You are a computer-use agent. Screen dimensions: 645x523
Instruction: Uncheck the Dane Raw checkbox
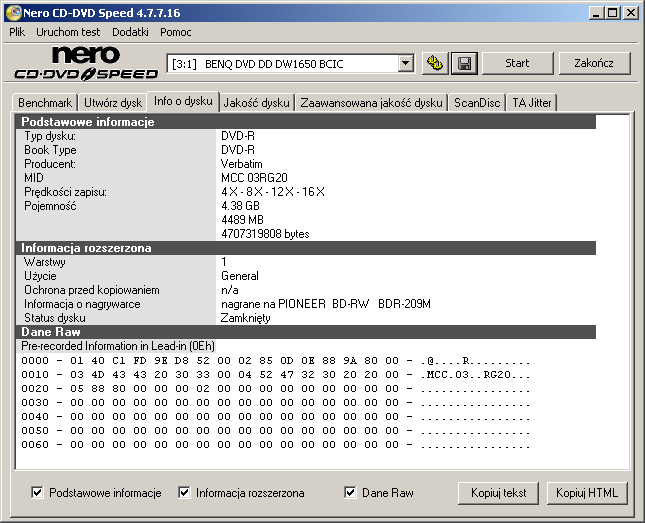click(x=350, y=492)
